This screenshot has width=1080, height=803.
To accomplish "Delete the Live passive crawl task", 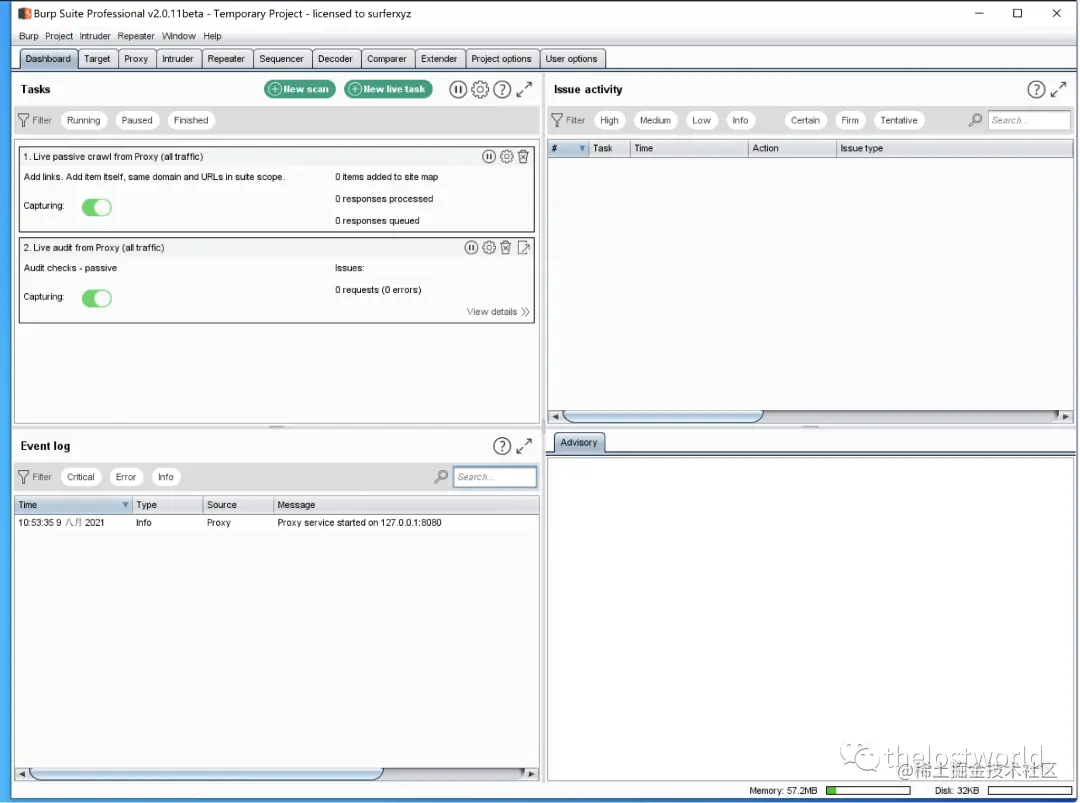I will [523, 156].
